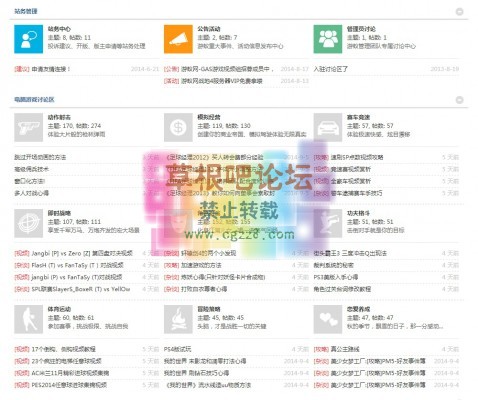This screenshot has width=478, height=400.
Task: Open thread 'FlasH (T) vs FanTaSy (T)'
Action: 77,265
